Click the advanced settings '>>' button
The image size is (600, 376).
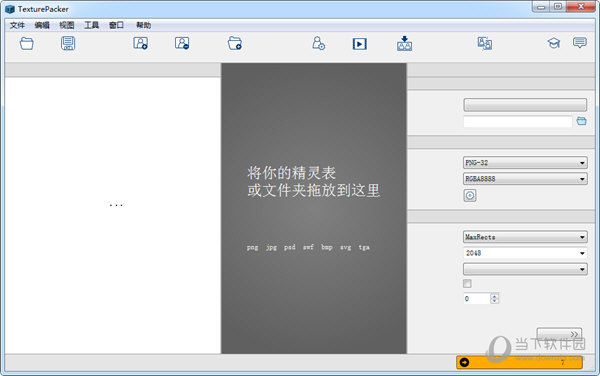pos(559,334)
